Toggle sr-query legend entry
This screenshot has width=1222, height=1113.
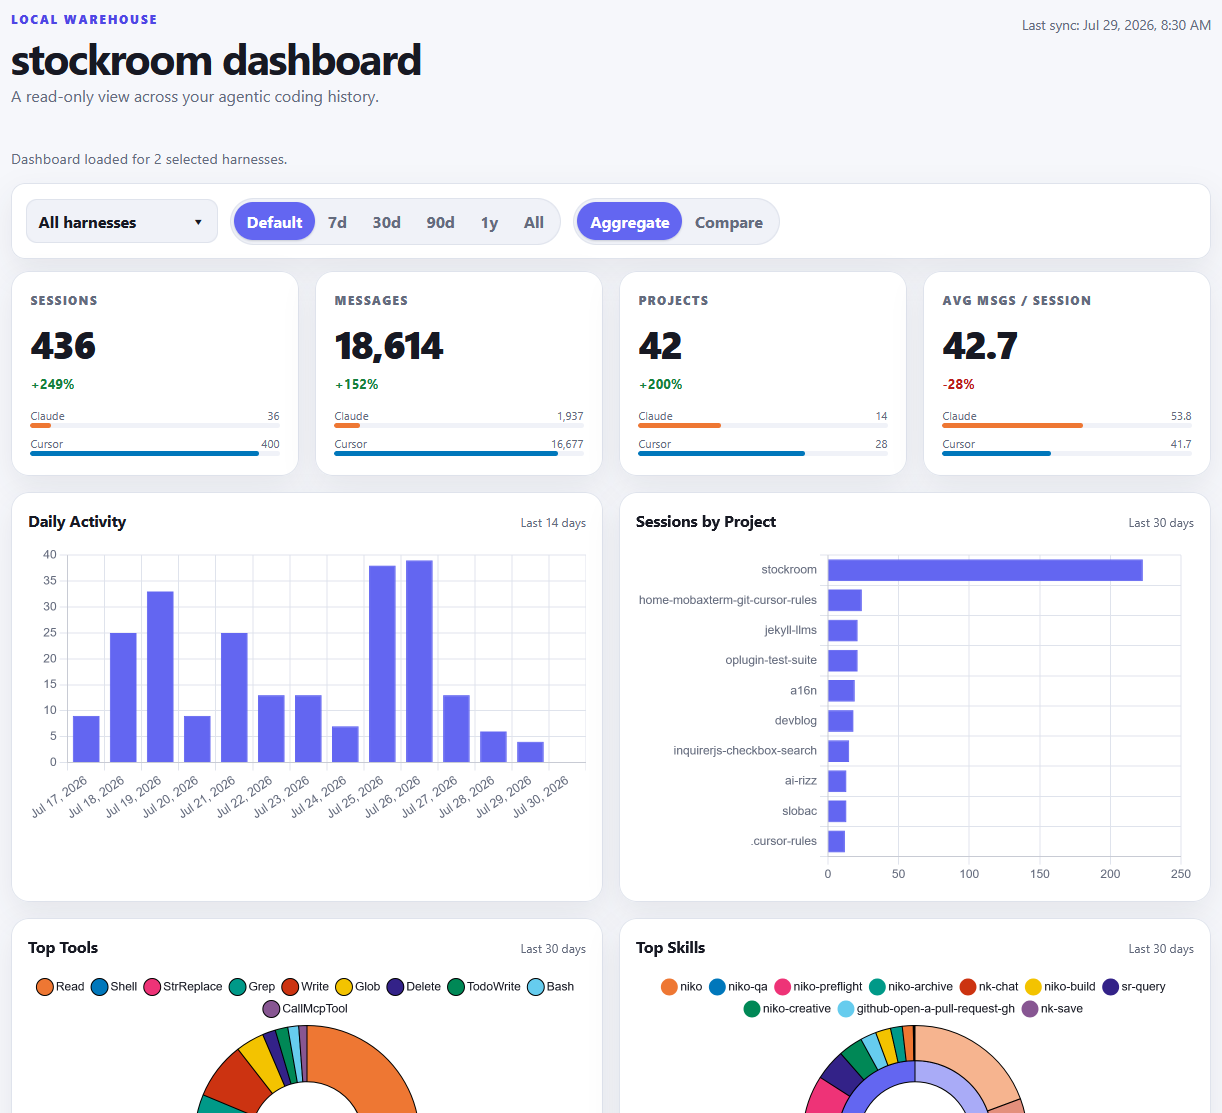point(1134,987)
